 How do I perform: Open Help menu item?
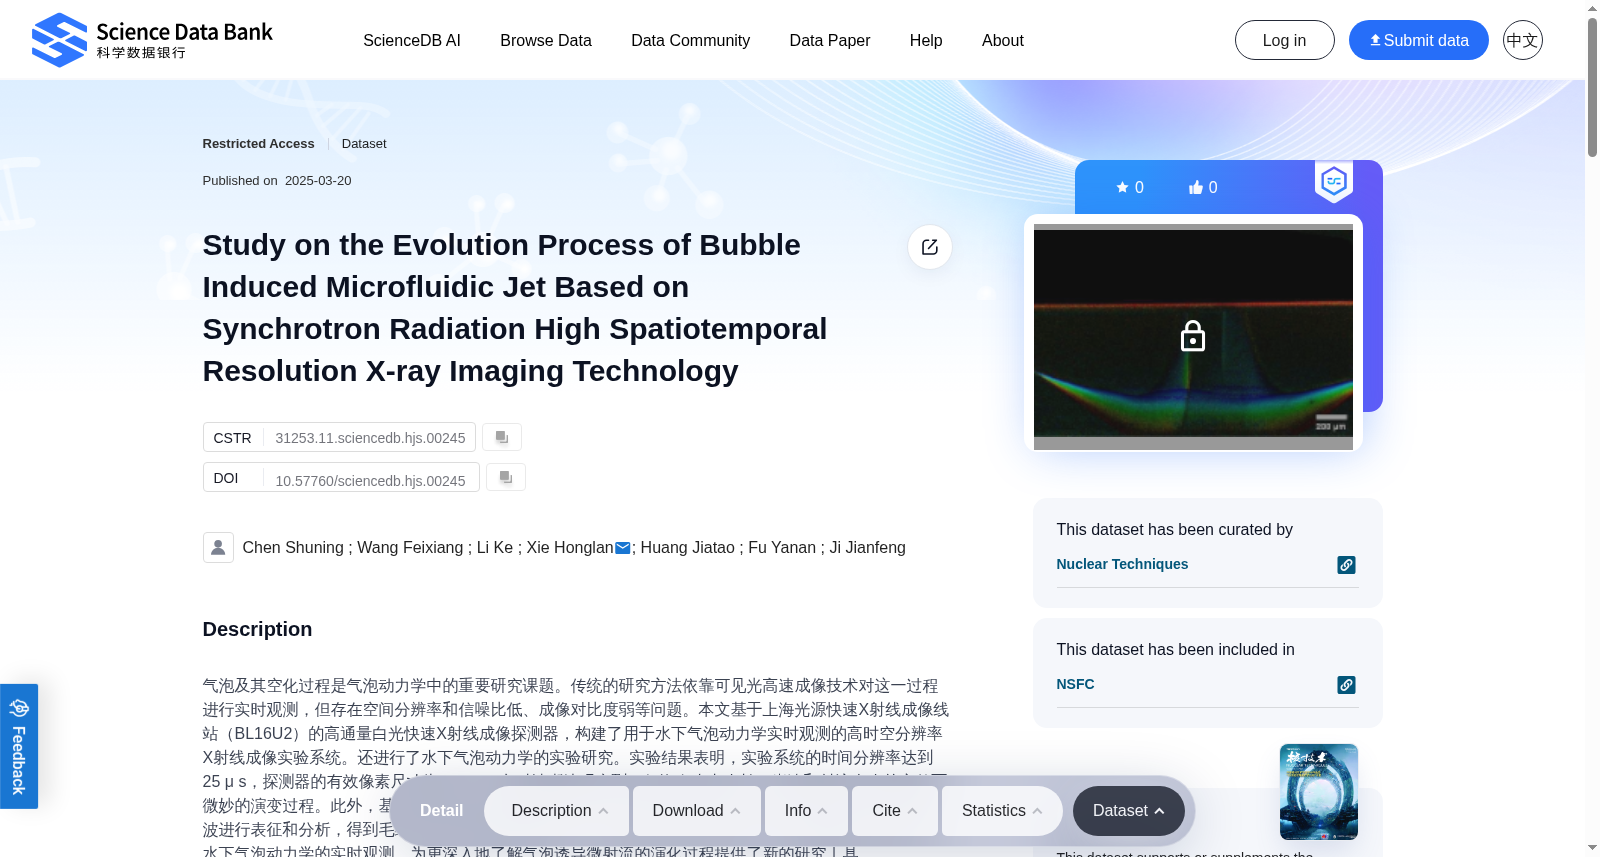click(x=926, y=40)
